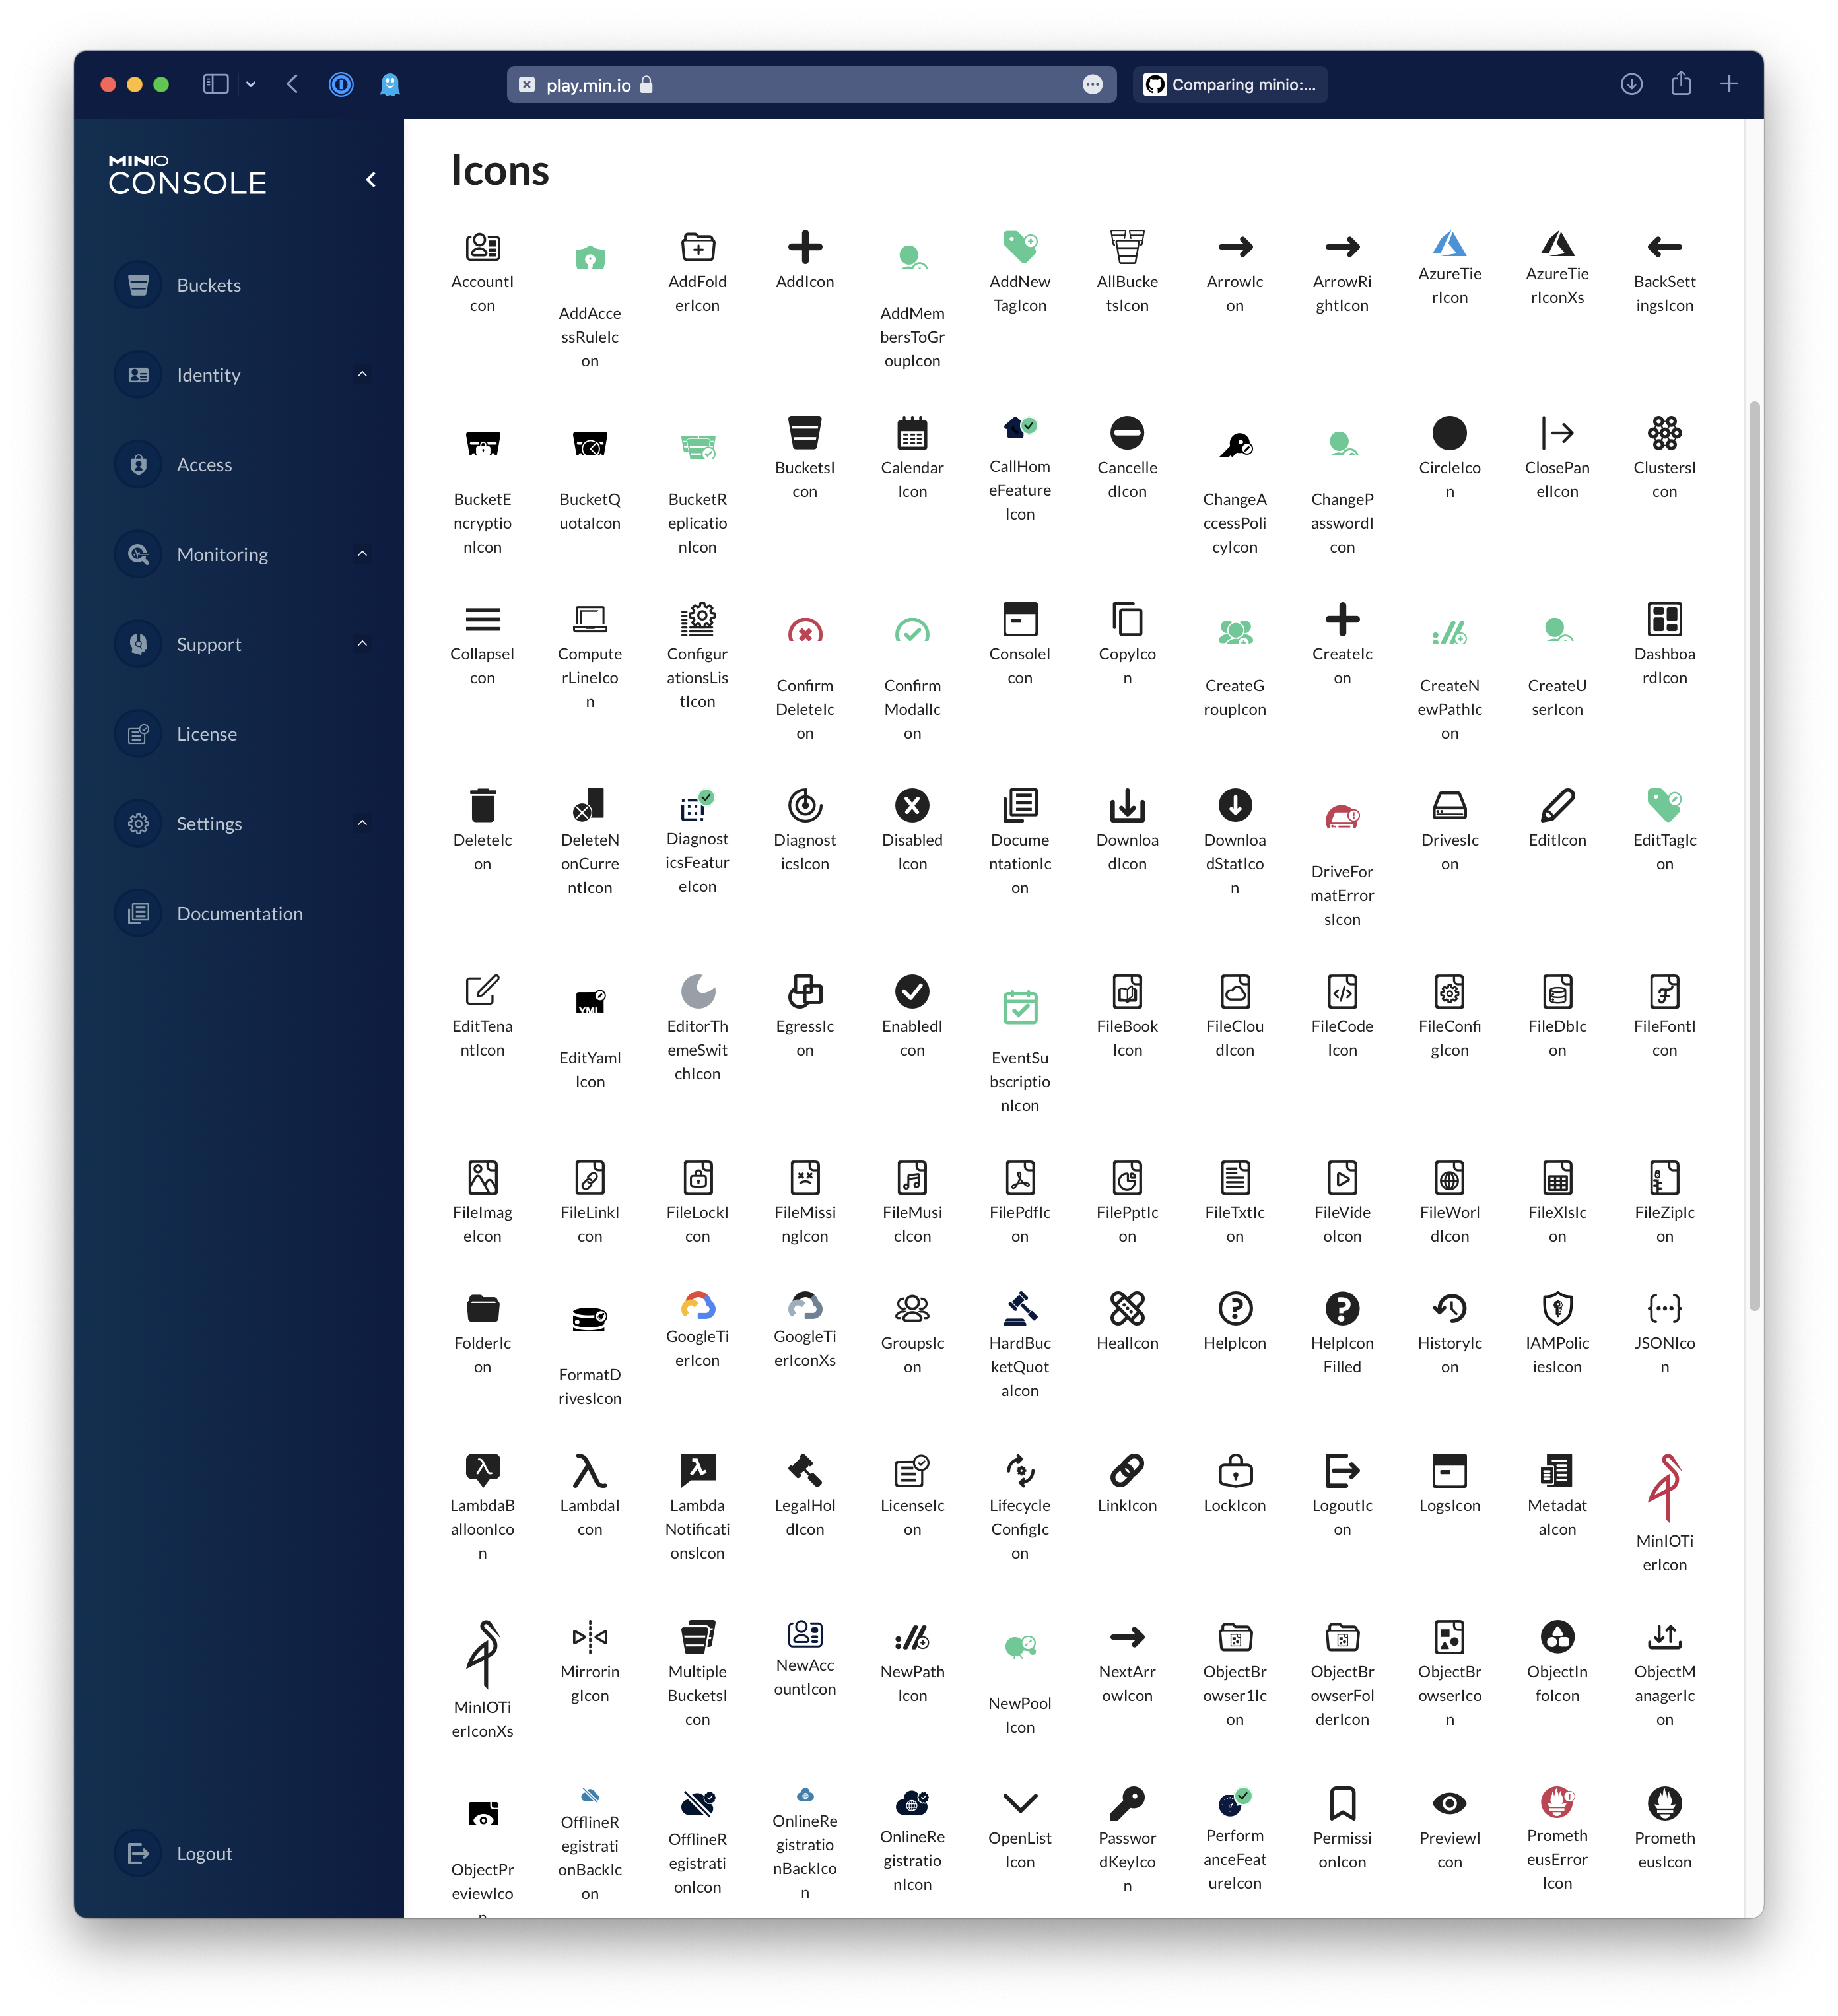Image resolution: width=1838 pixels, height=2016 pixels.
Task: Click the Lambda icon
Action: point(589,1471)
